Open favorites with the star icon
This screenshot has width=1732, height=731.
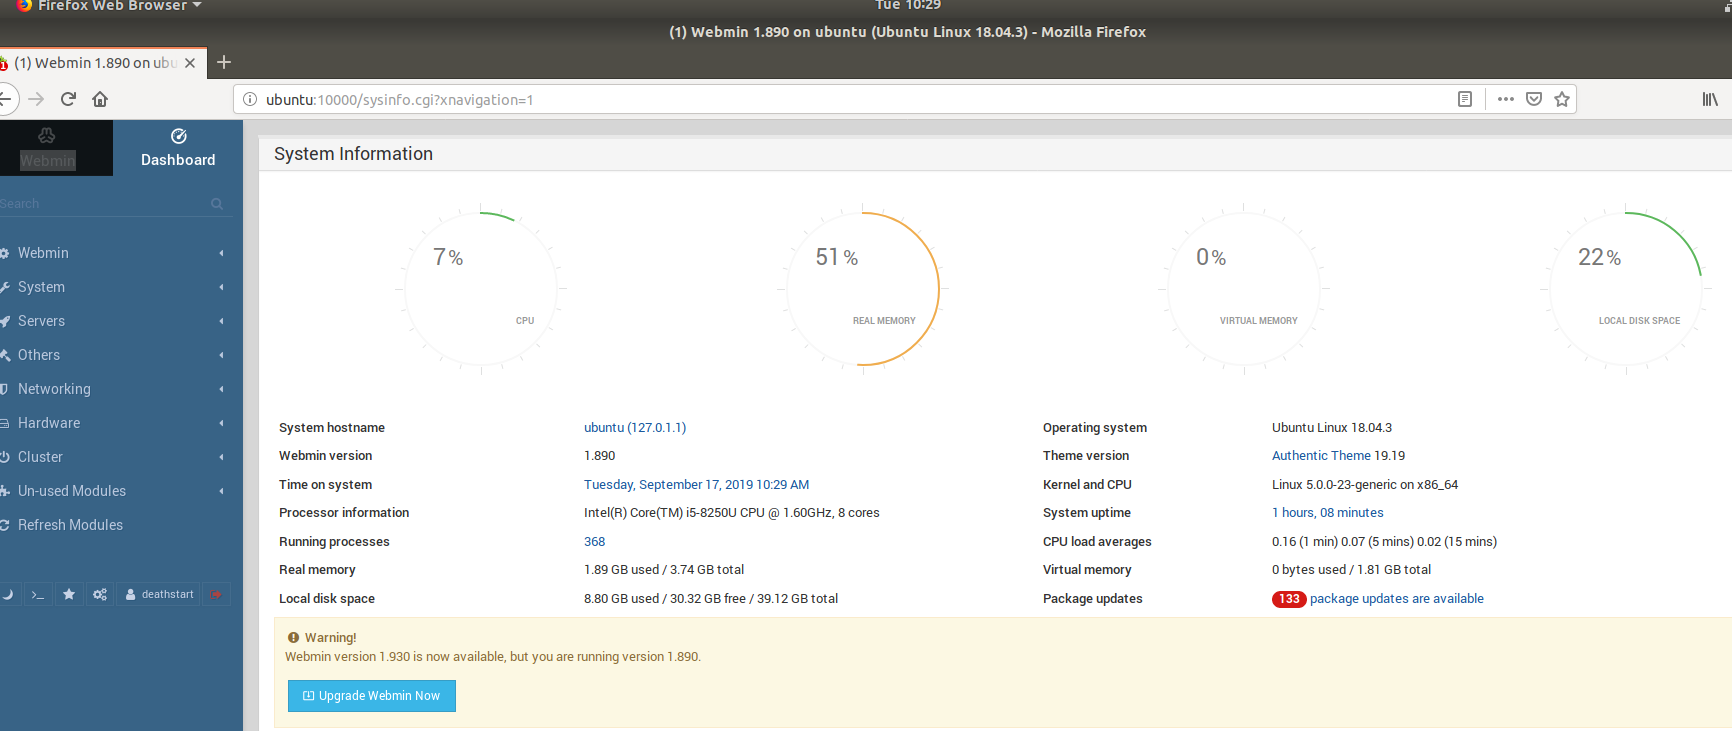[69, 594]
